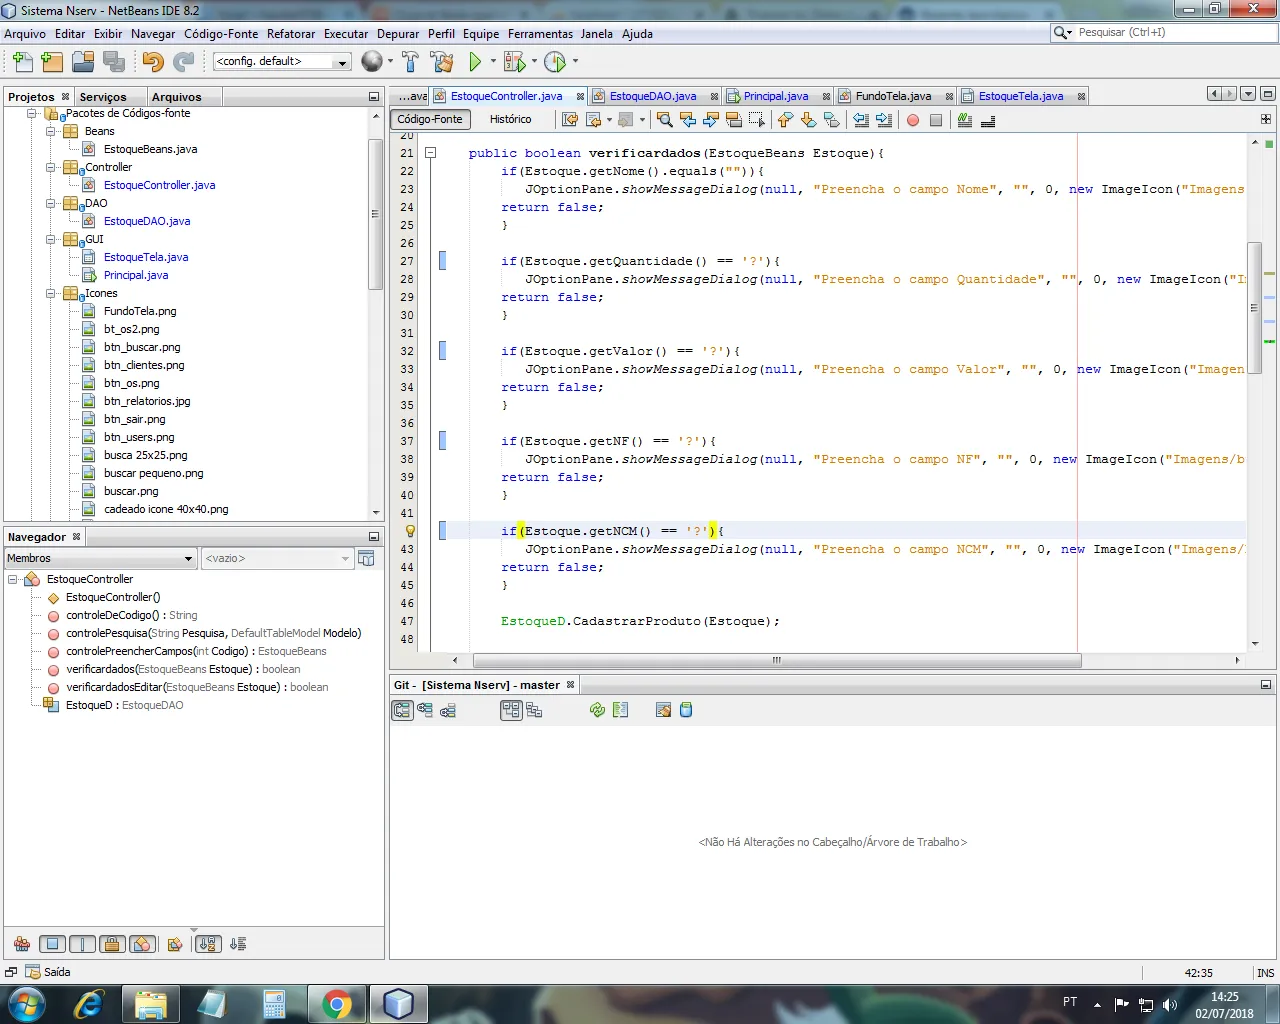Image resolution: width=1280 pixels, height=1024 pixels.
Task: Run the project with the green play icon
Action: pos(475,62)
